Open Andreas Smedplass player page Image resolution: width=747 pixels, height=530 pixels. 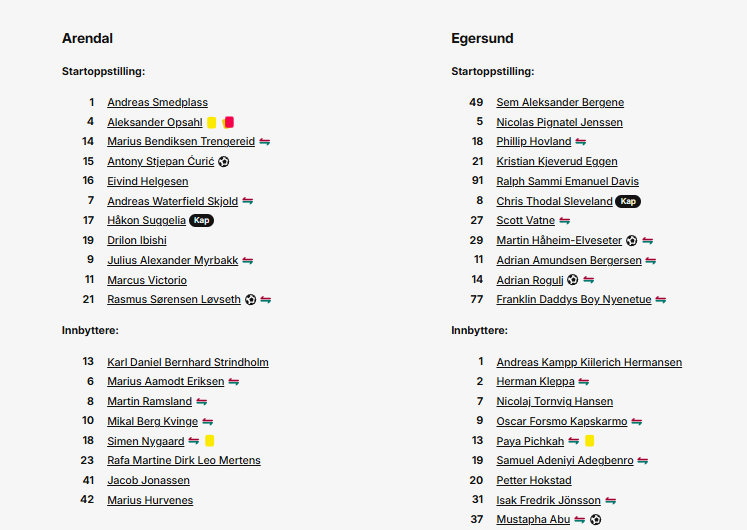click(157, 102)
